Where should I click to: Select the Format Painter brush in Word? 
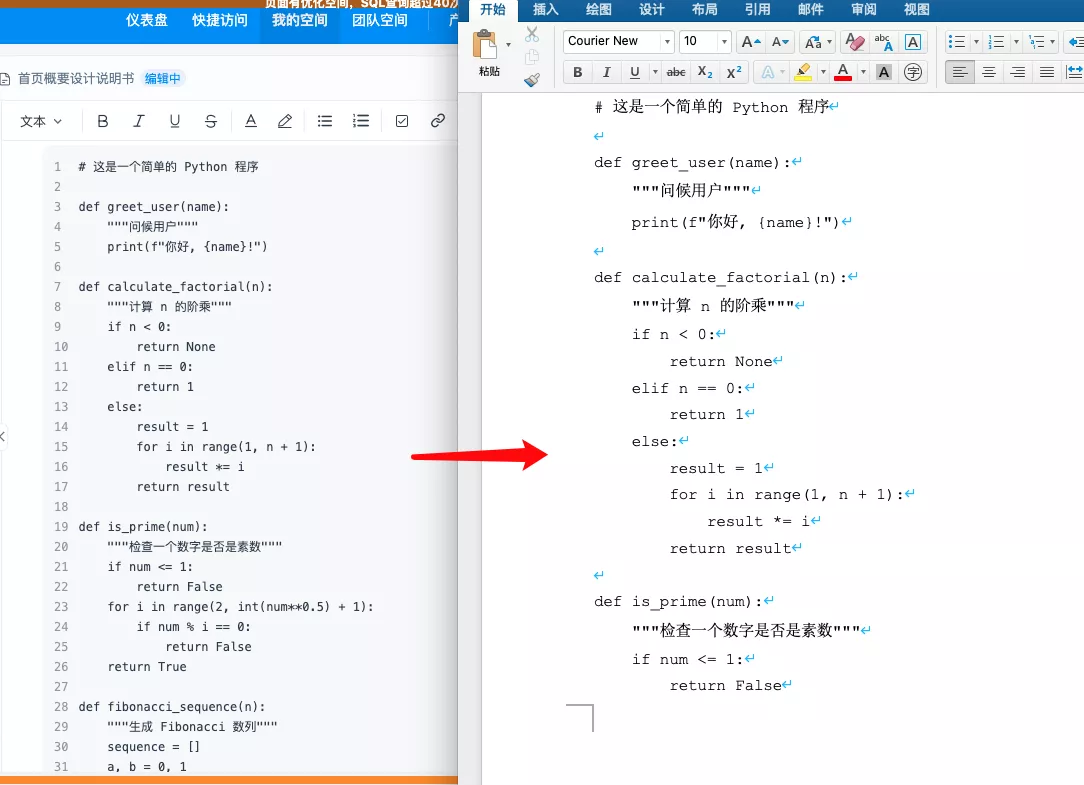pos(532,80)
